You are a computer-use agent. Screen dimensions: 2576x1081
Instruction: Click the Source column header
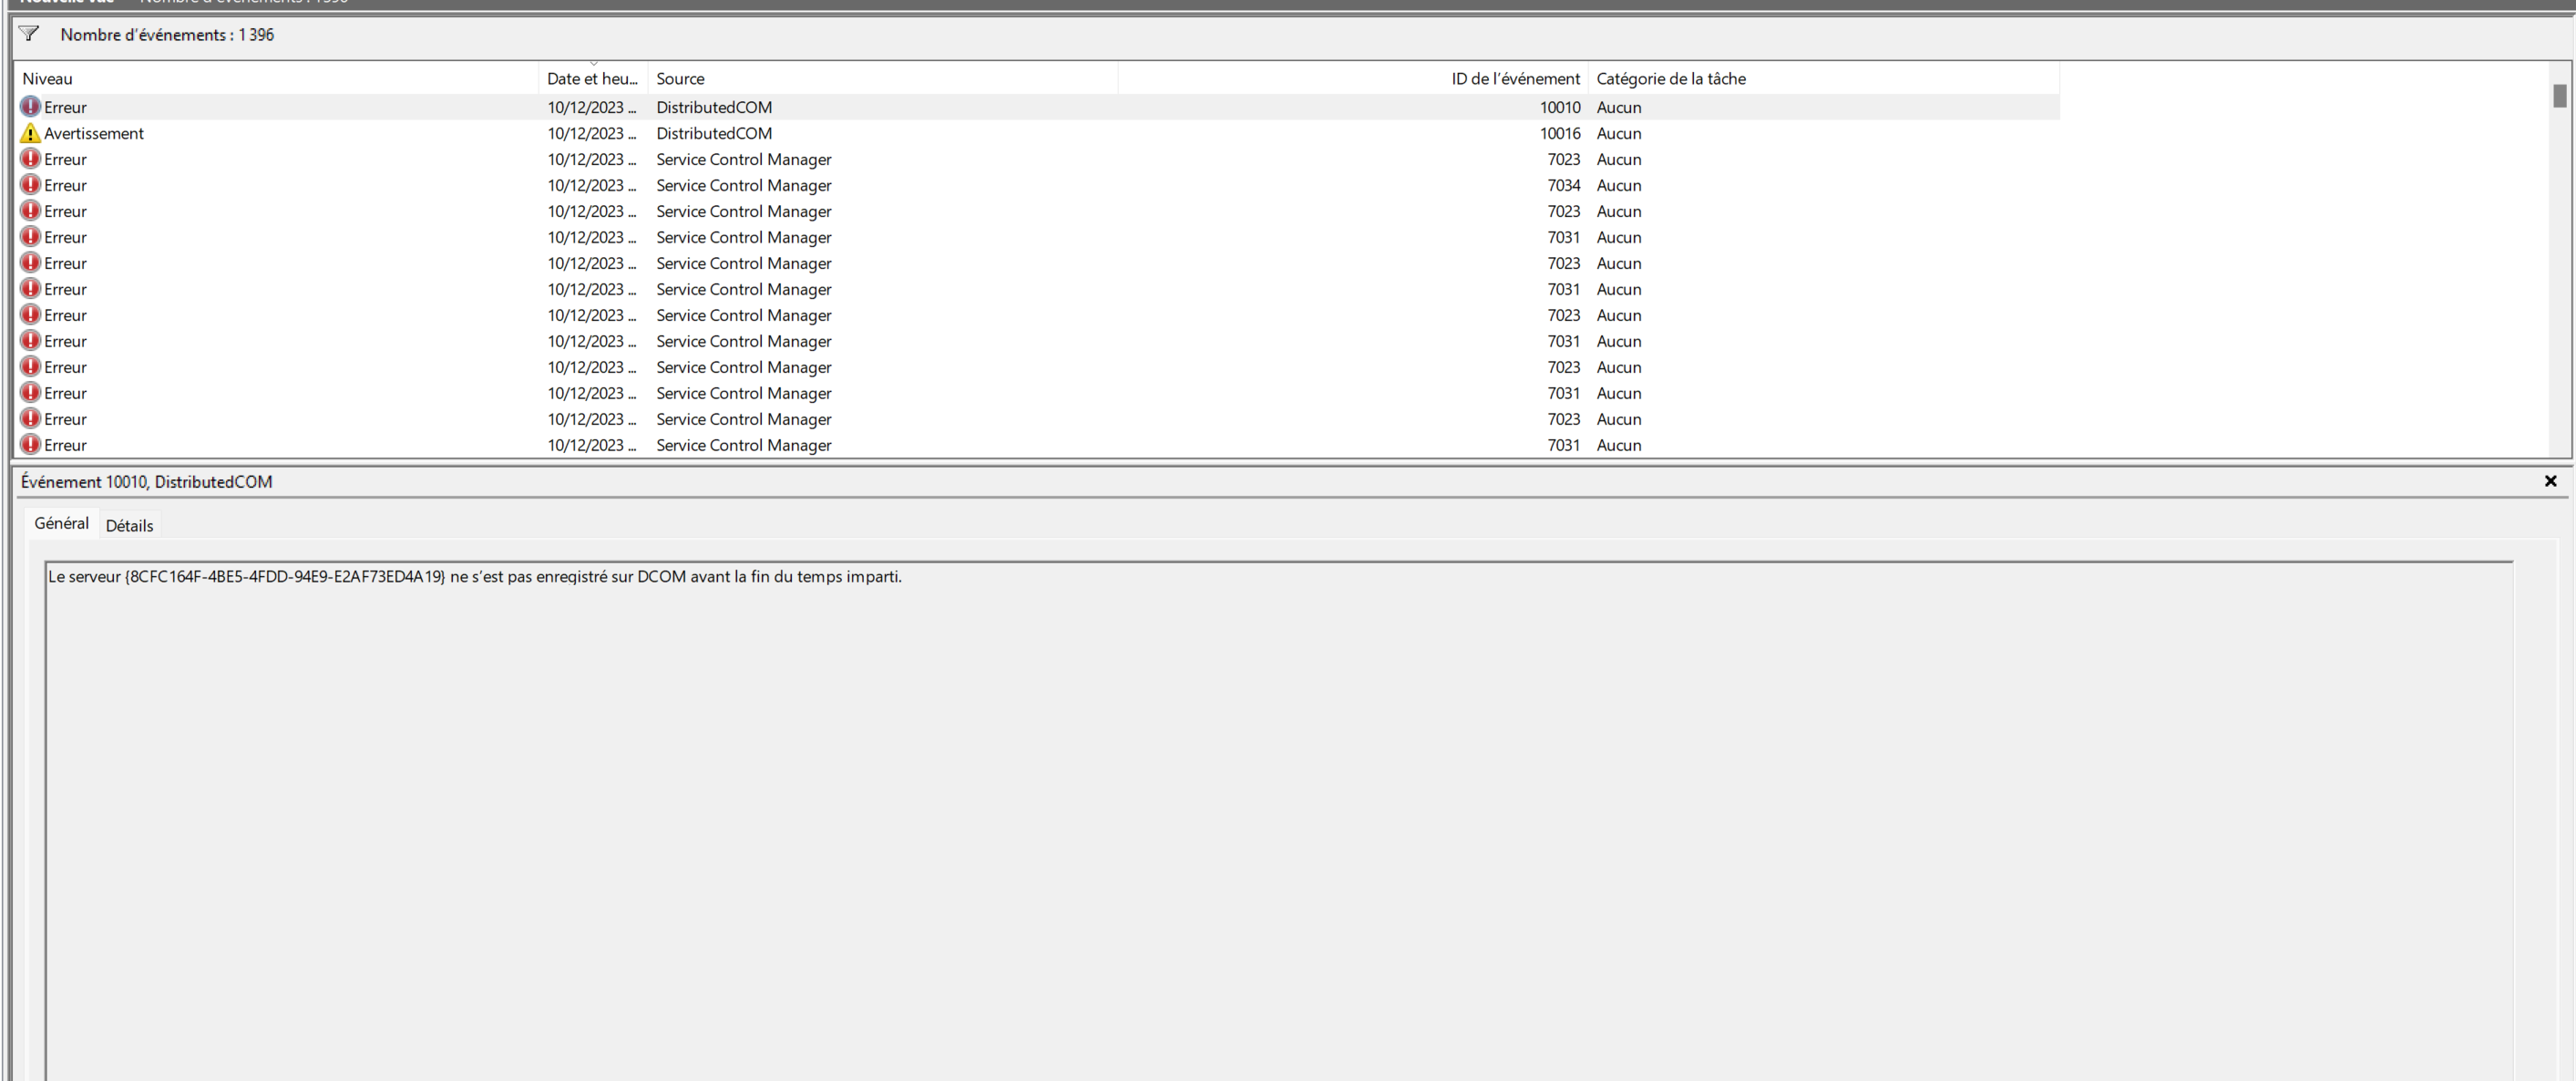(x=680, y=78)
